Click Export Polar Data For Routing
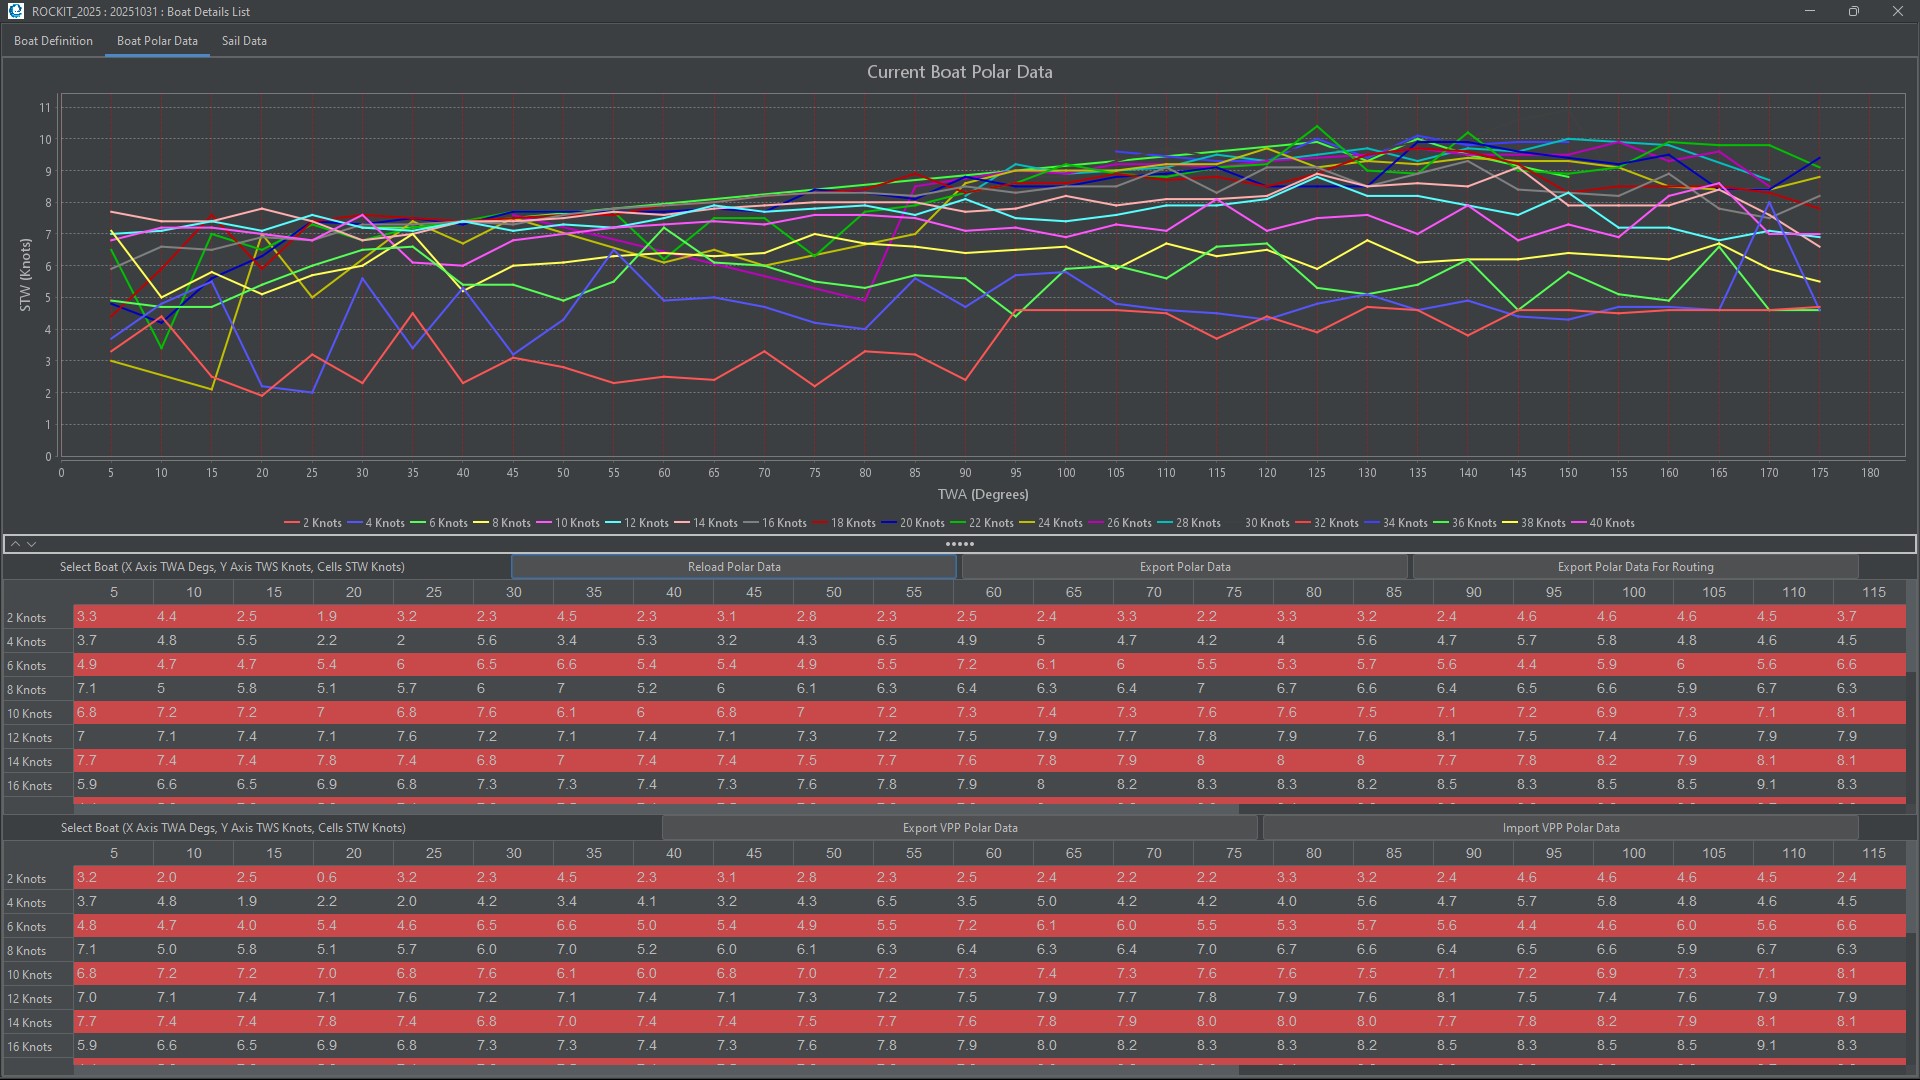 1635,567
